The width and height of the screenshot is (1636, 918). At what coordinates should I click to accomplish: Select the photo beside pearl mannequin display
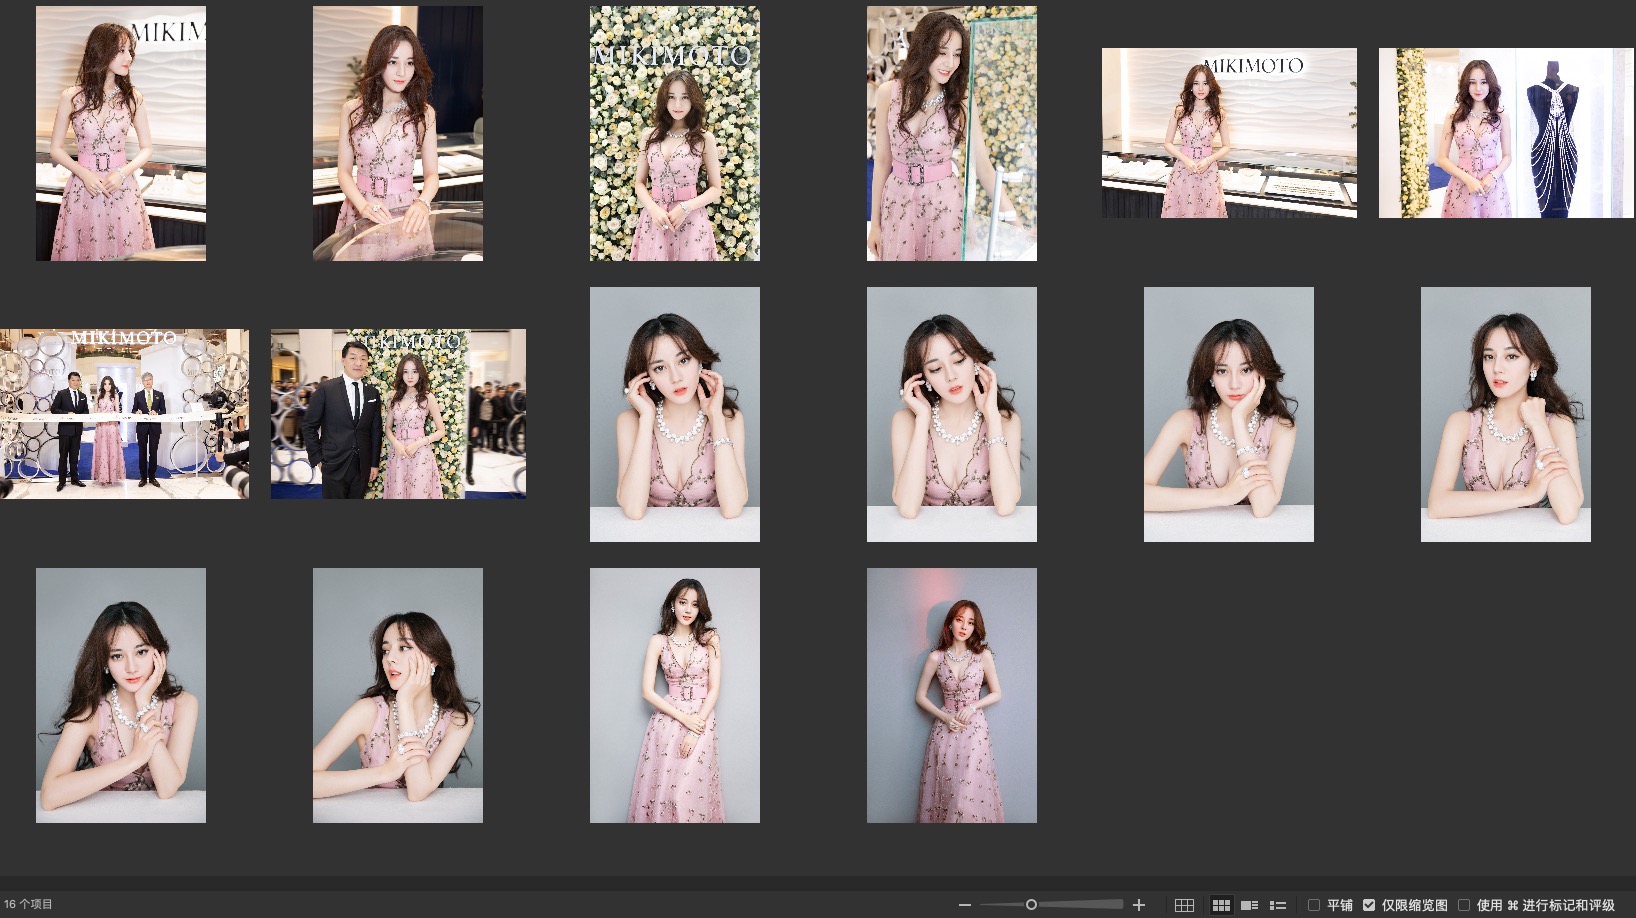pyautogui.click(x=1505, y=133)
